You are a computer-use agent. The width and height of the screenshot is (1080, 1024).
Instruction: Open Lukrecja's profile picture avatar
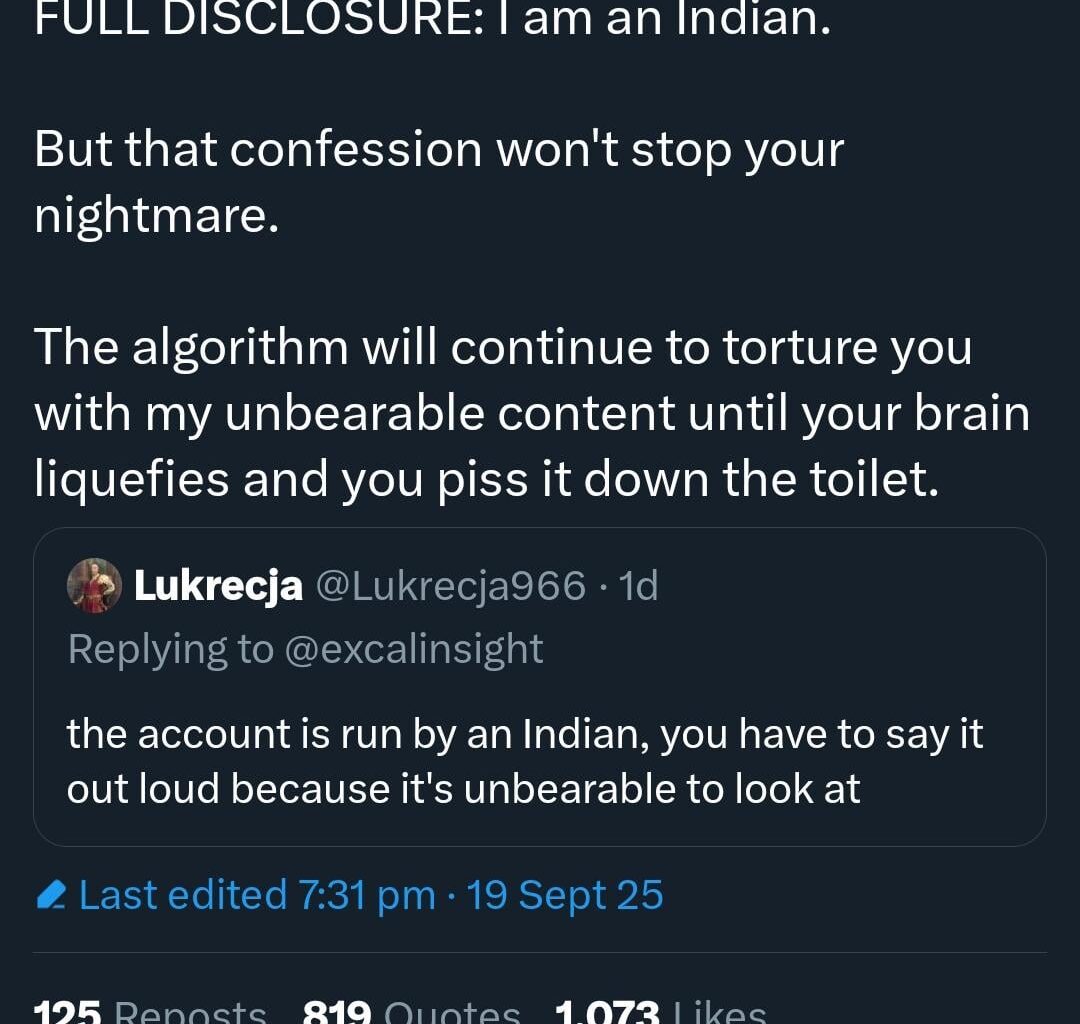(94, 586)
